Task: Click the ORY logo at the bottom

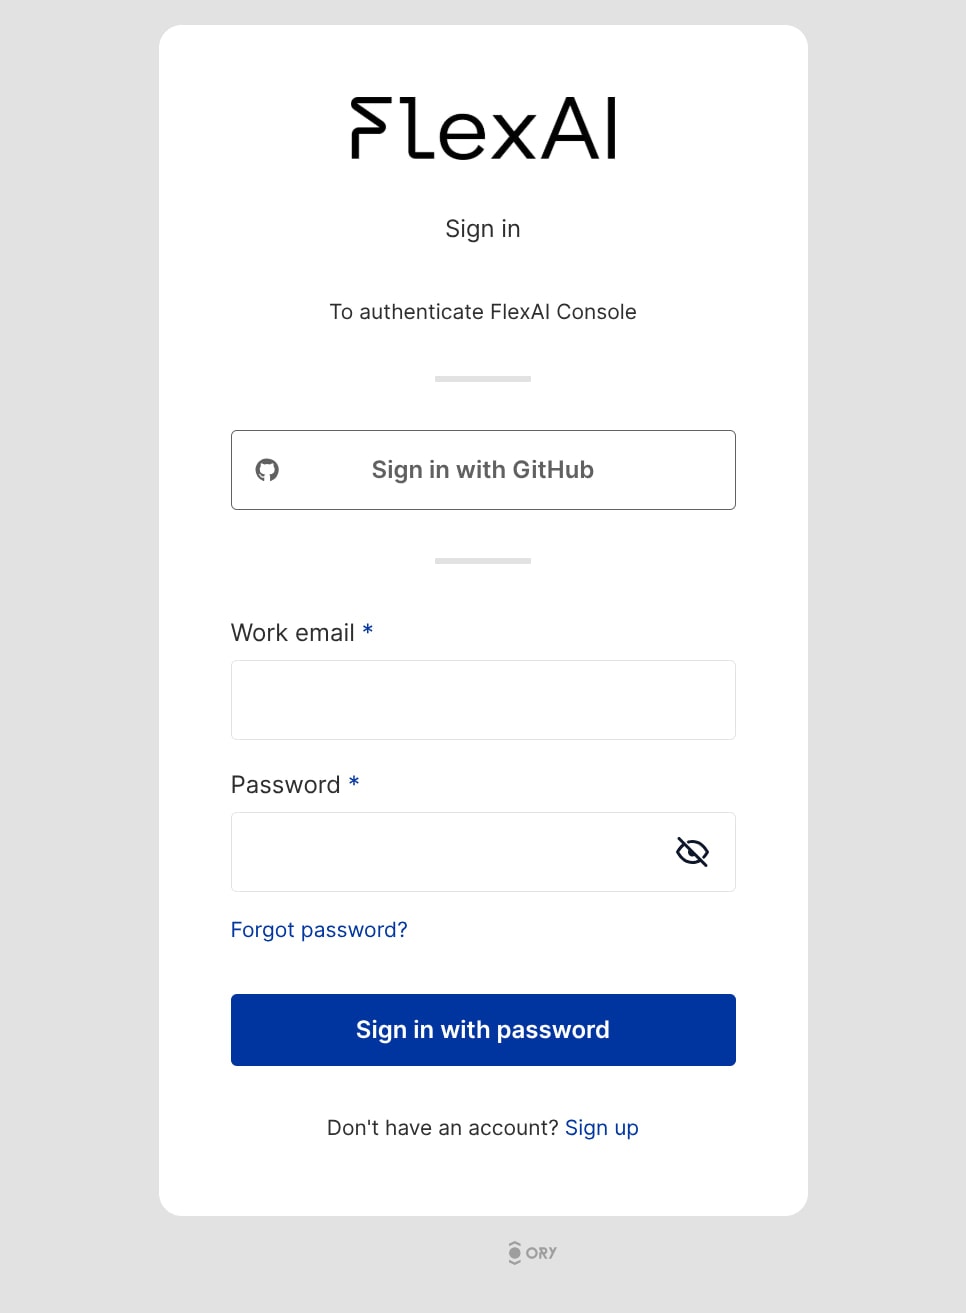Action: click(x=531, y=1252)
